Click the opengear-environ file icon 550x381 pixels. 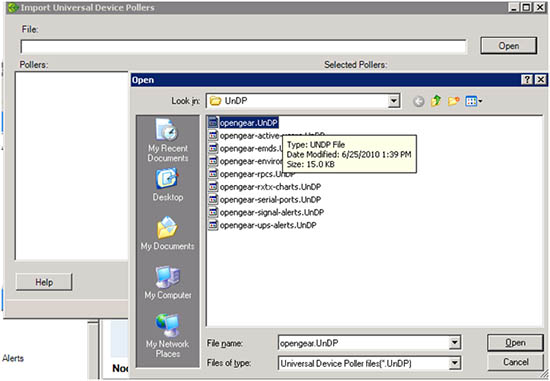(x=213, y=161)
